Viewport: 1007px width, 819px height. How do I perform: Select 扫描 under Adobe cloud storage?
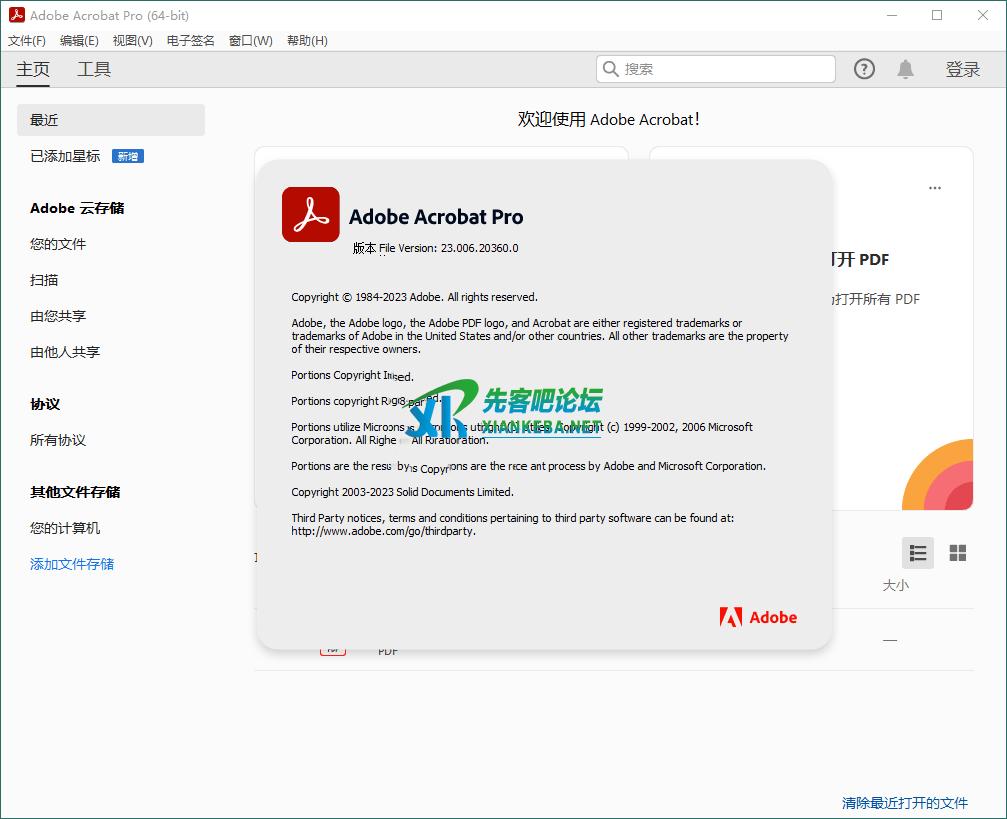coord(44,280)
